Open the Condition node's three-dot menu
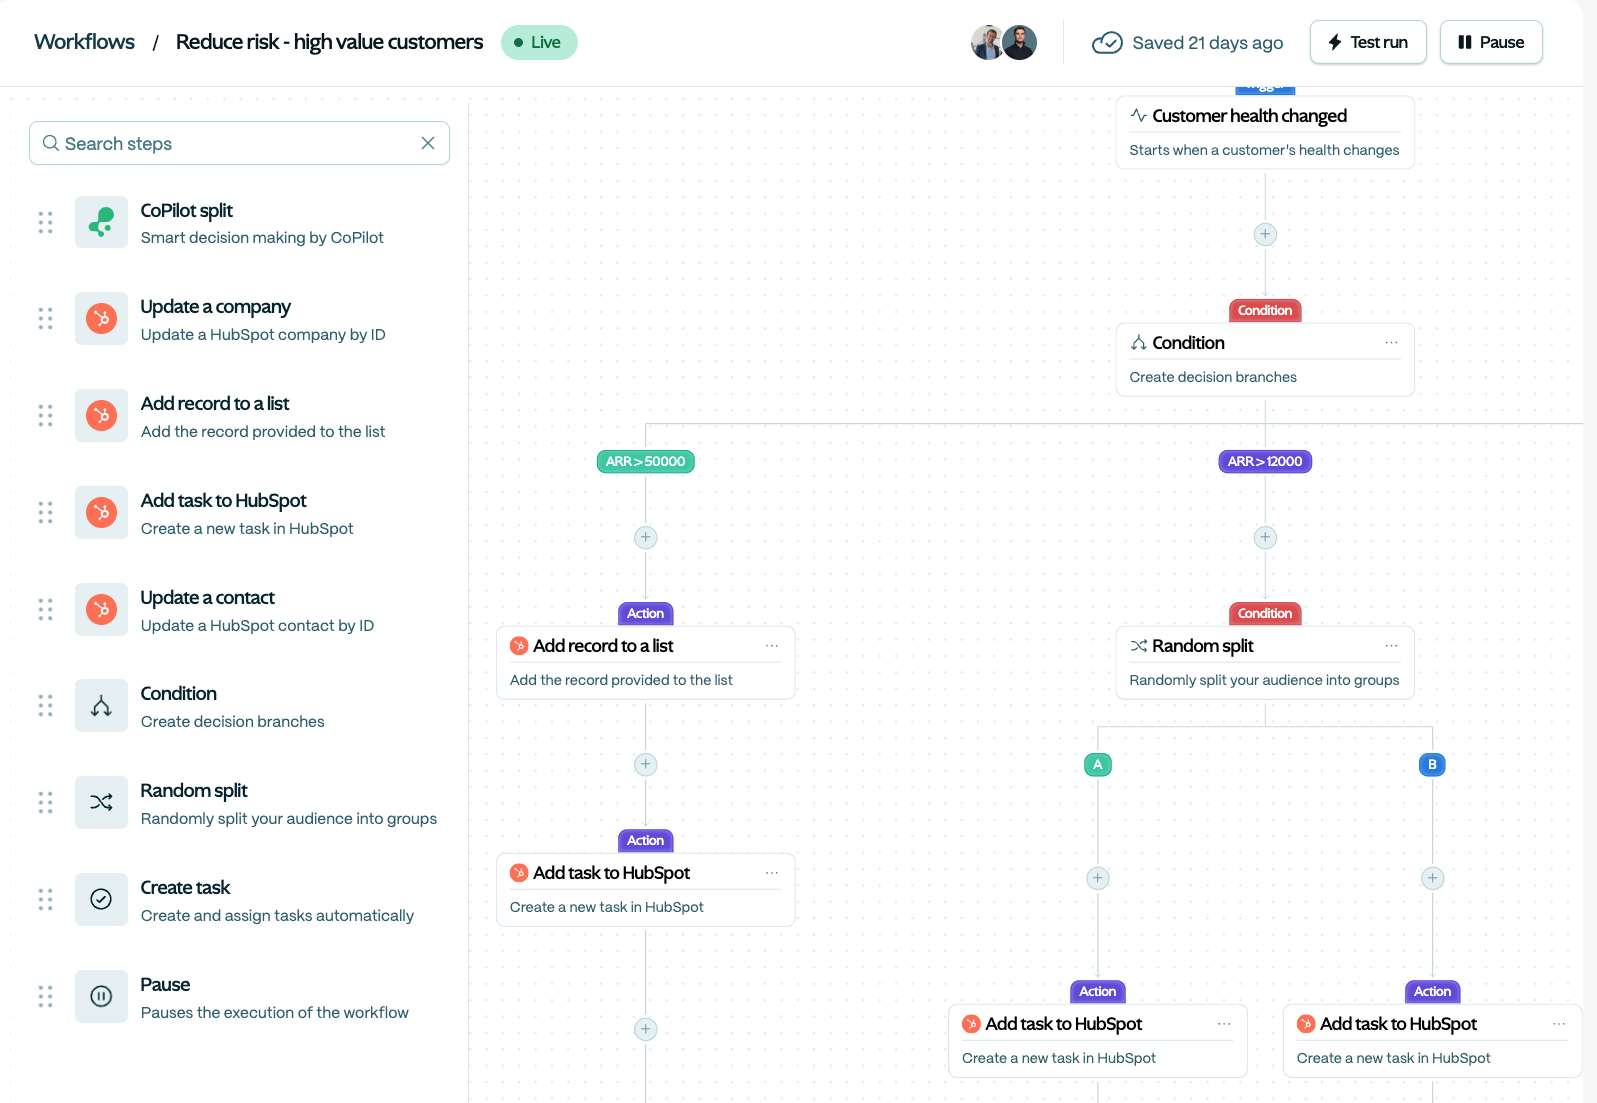 click(1391, 343)
